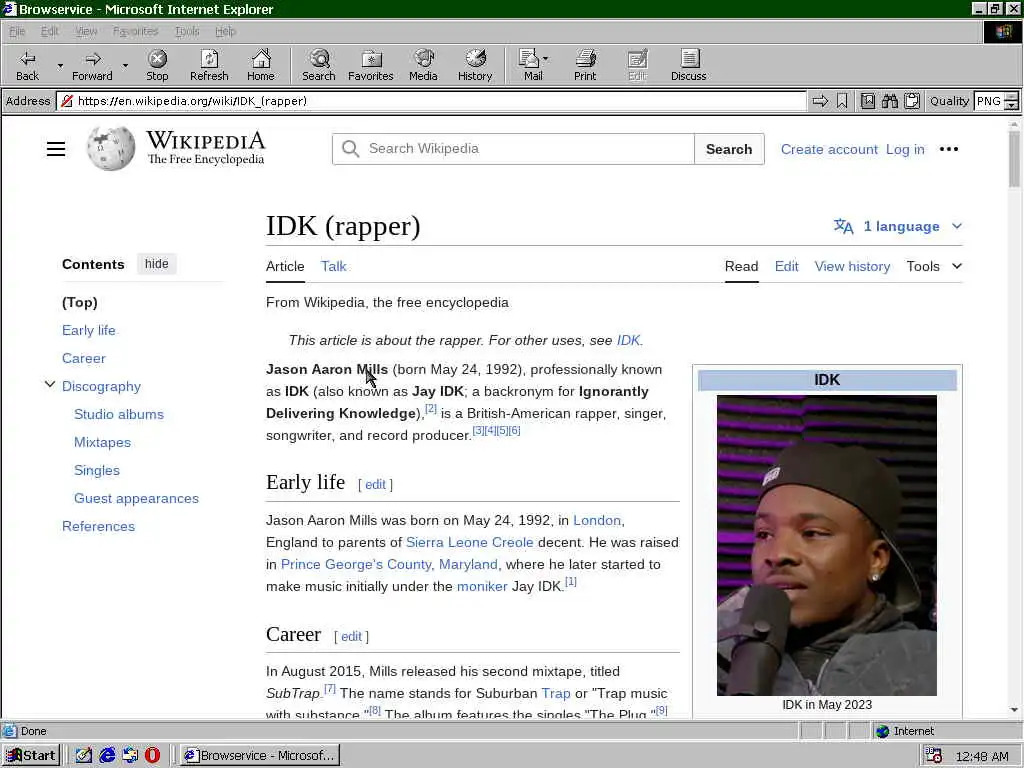Image resolution: width=1024 pixels, height=768 pixels.
Task: Jump to Guest appearances in contents
Action: (136, 498)
